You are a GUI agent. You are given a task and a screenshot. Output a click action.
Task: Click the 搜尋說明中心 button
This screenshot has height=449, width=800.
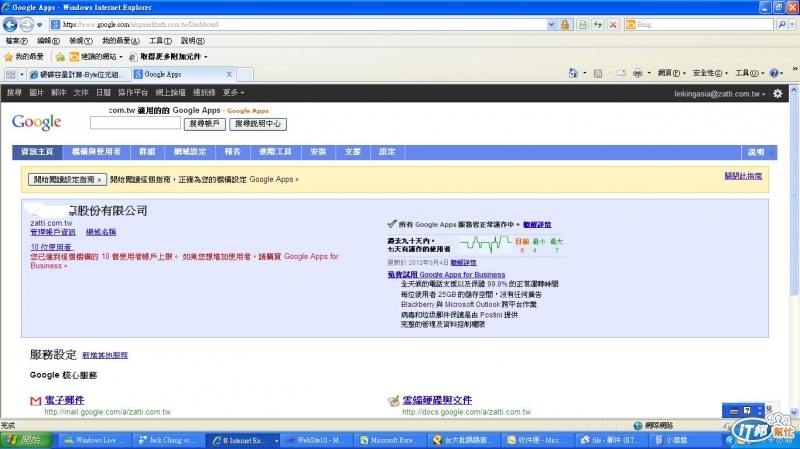coord(258,123)
